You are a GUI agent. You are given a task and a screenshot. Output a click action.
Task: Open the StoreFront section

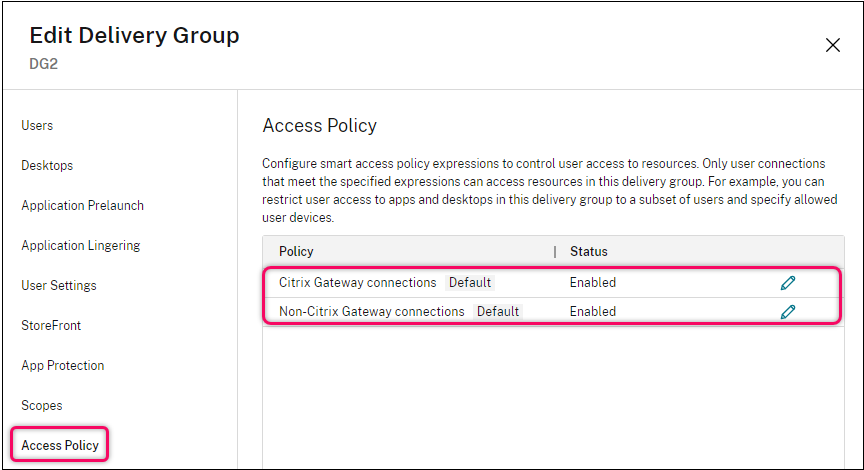pos(51,326)
